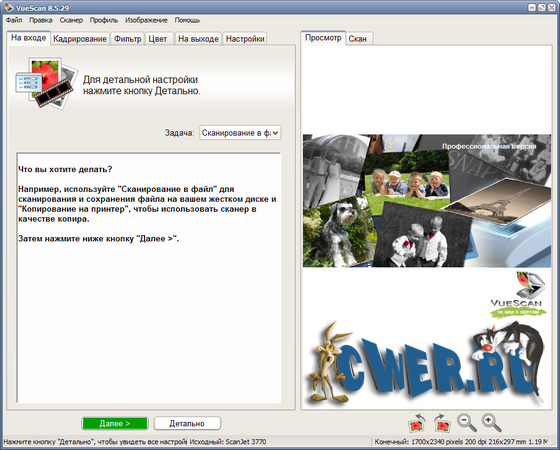Rotate image left with the counterclockwise icon
Viewport: 560px width, 450px height.
[x=417, y=423]
